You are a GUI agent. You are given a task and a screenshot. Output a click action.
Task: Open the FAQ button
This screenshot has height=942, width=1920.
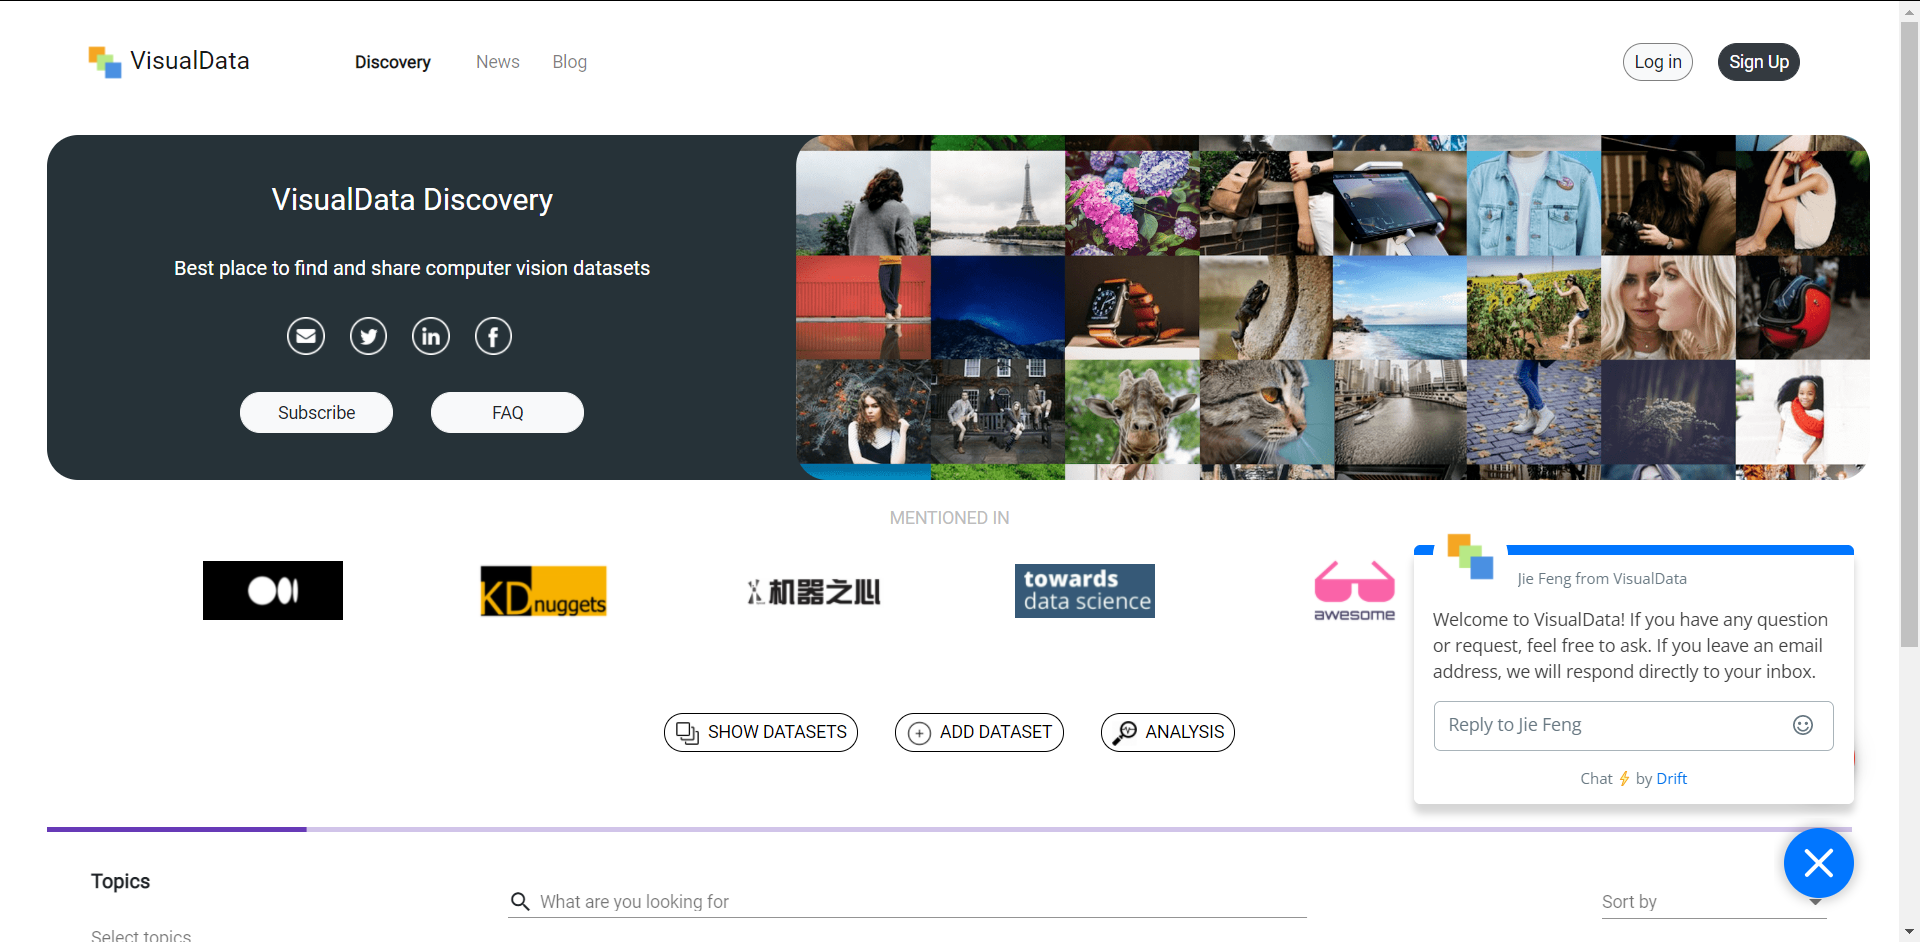(x=507, y=412)
